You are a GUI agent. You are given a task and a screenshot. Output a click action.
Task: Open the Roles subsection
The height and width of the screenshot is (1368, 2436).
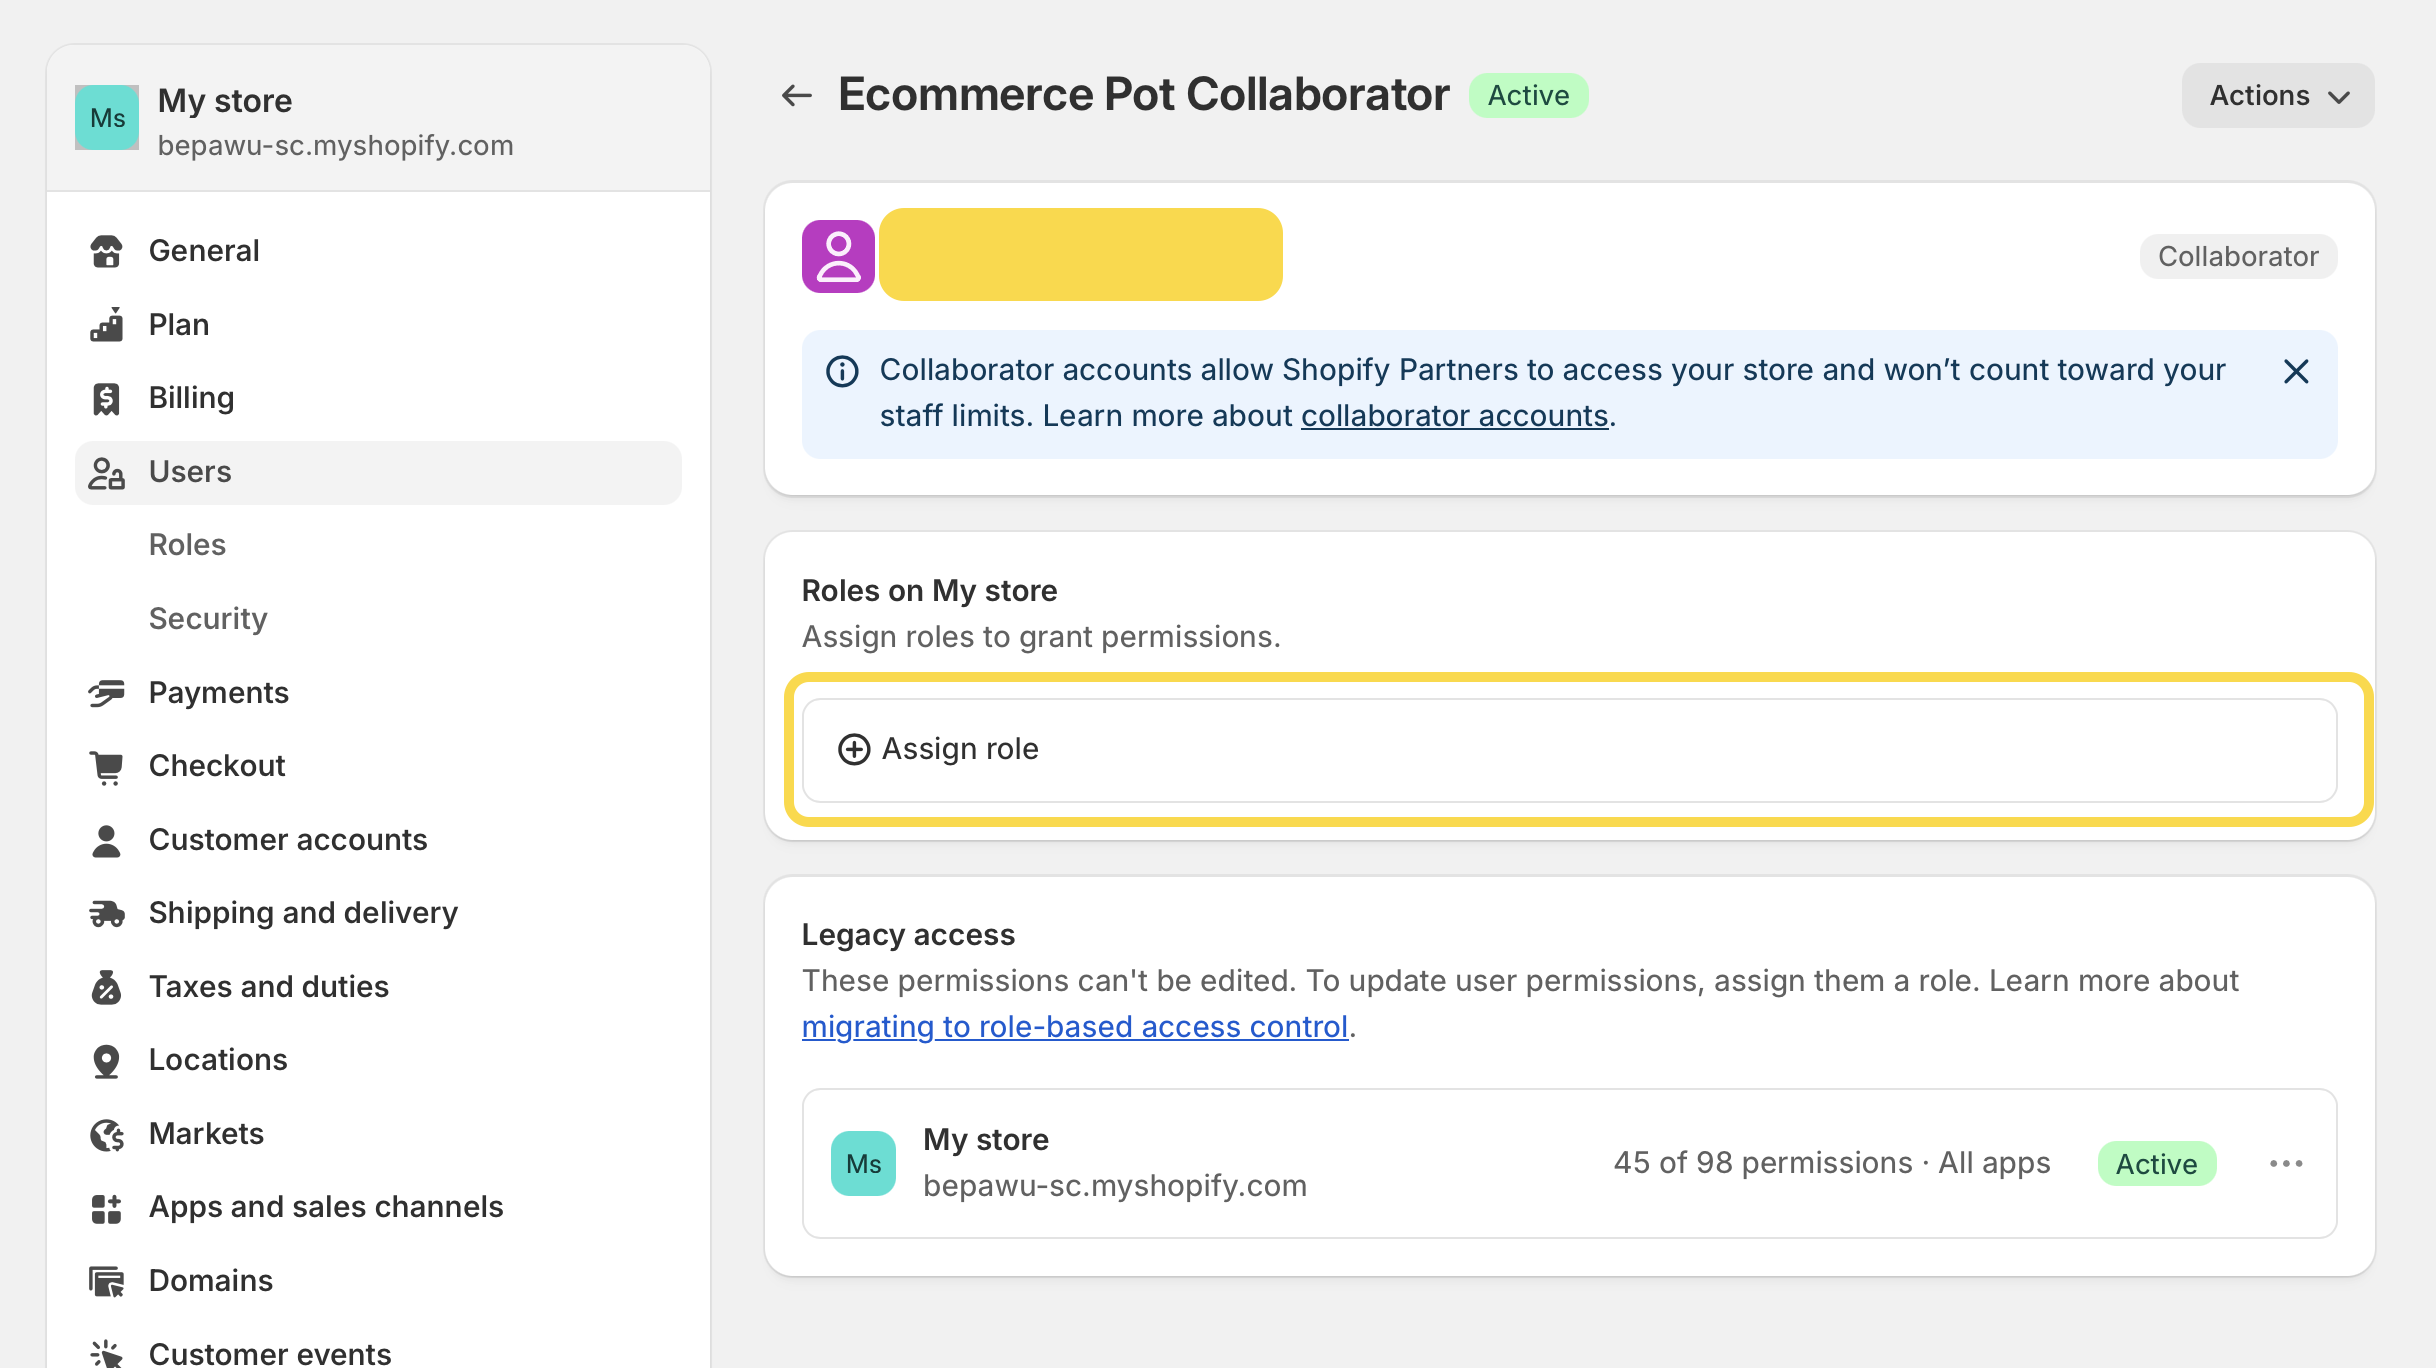[x=187, y=545]
